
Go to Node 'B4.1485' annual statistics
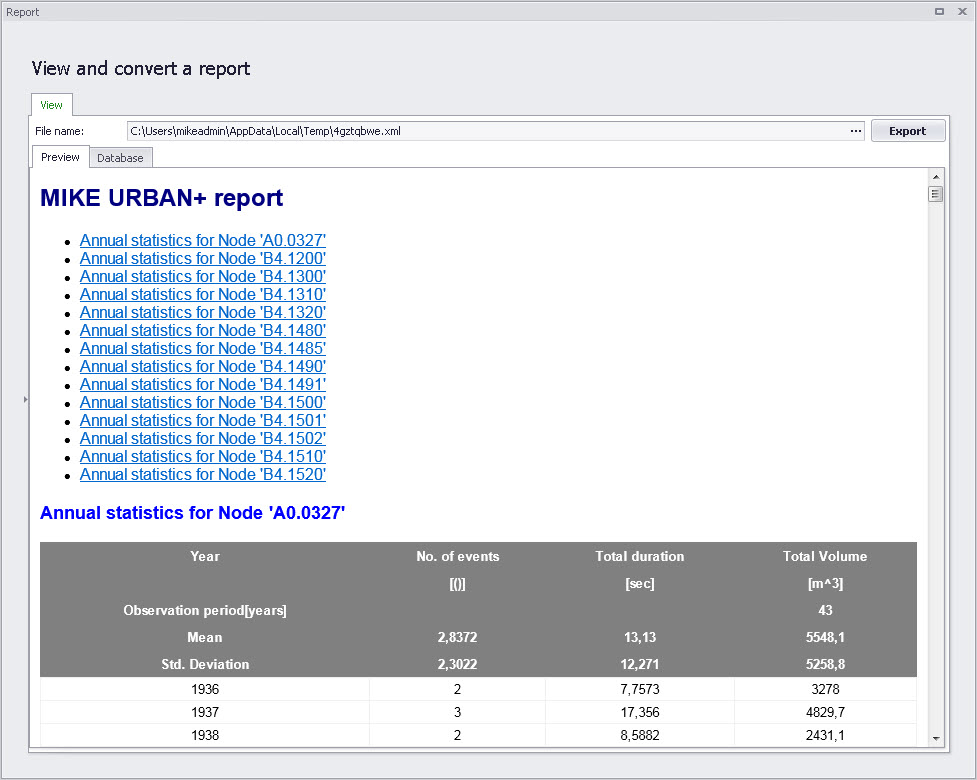tap(203, 349)
